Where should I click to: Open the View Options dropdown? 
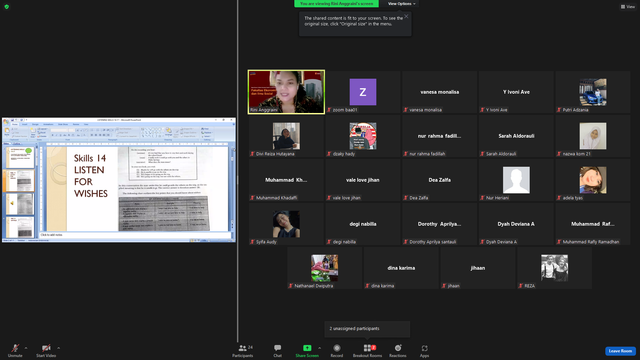402,4
